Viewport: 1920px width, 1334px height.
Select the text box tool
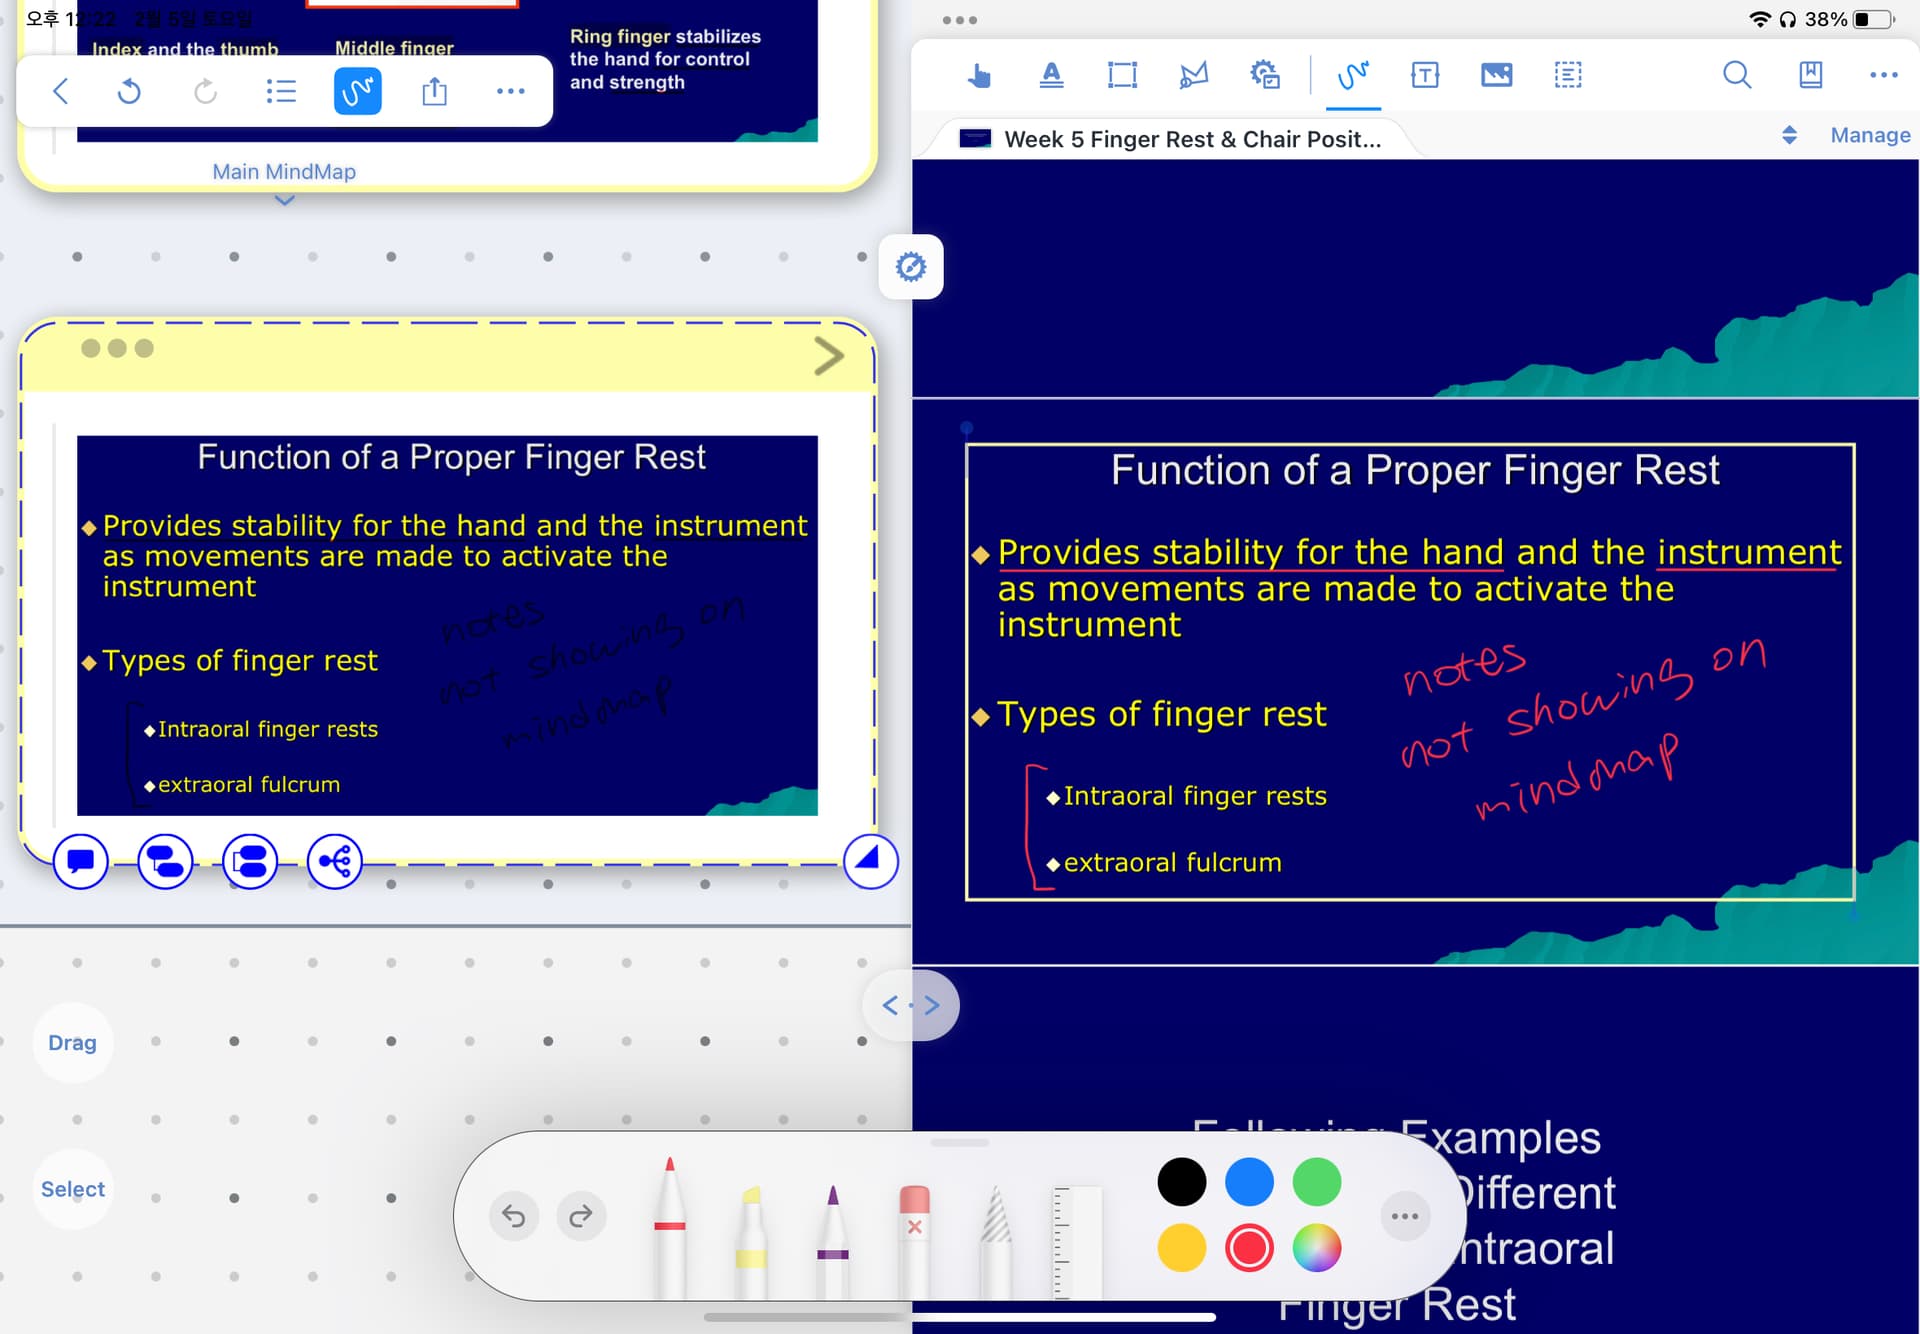coord(1425,75)
